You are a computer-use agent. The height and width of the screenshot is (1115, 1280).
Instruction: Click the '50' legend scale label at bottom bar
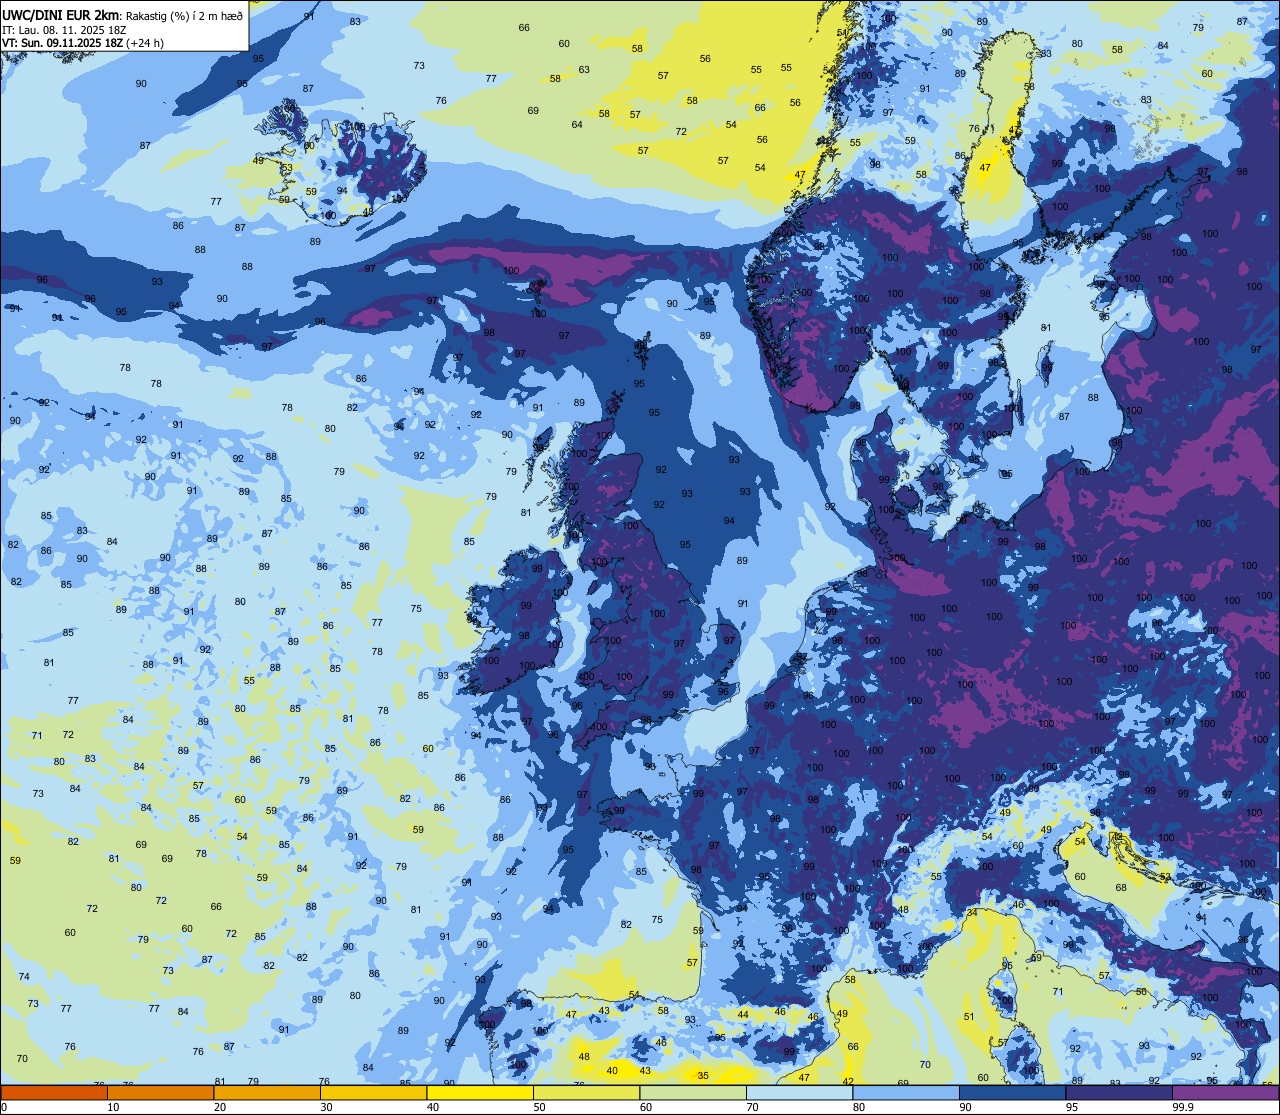pyautogui.click(x=540, y=1107)
